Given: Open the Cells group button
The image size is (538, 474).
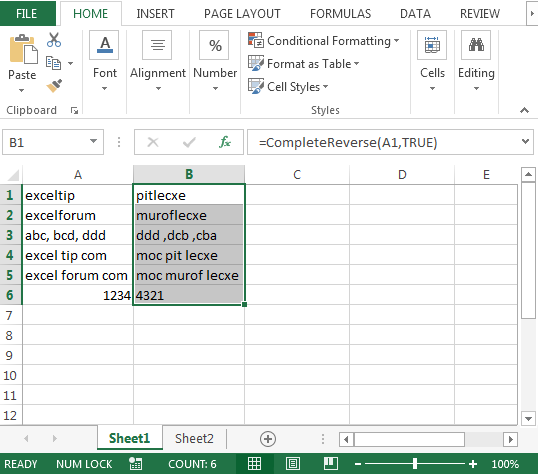Looking at the screenshot, I should click(432, 62).
